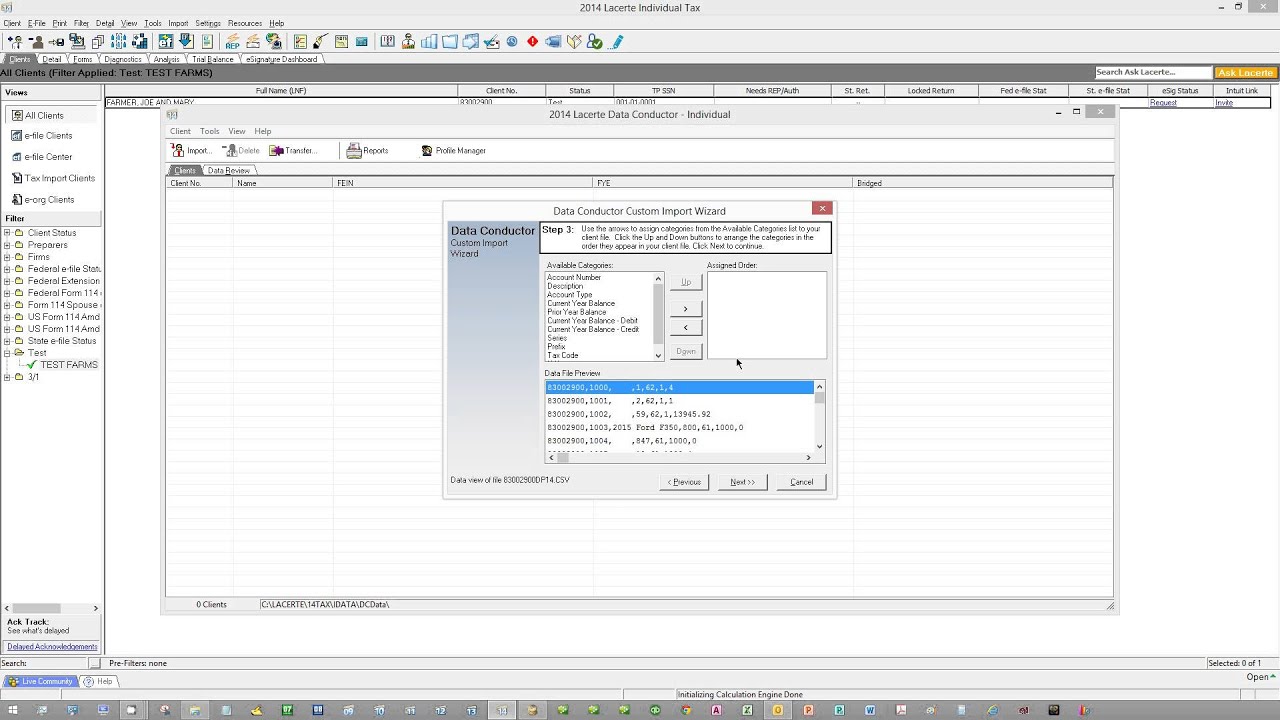1280x720 pixels.
Task: Open the Tools menu in Data Conductor
Action: tap(209, 131)
